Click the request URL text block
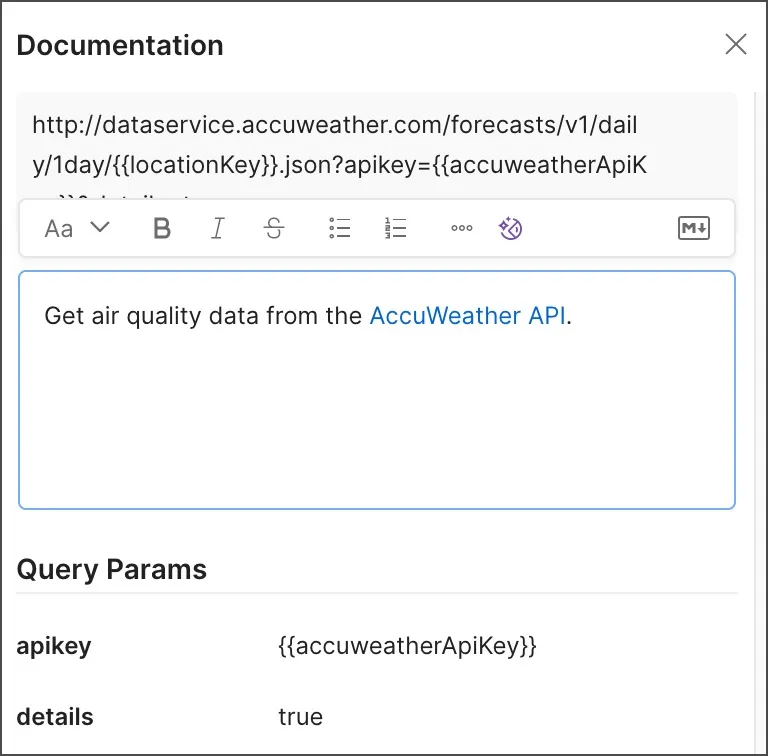The image size is (768, 756). coord(377,146)
